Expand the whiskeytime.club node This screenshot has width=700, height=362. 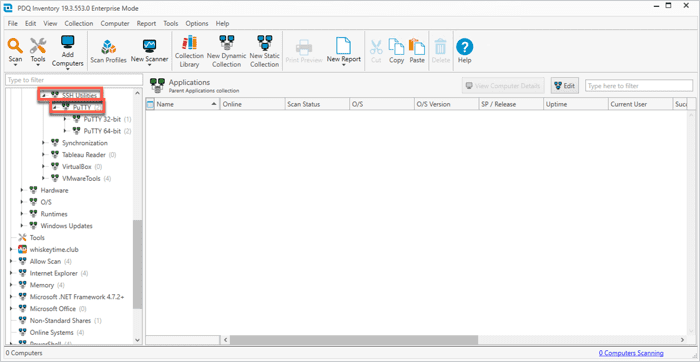point(11,250)
